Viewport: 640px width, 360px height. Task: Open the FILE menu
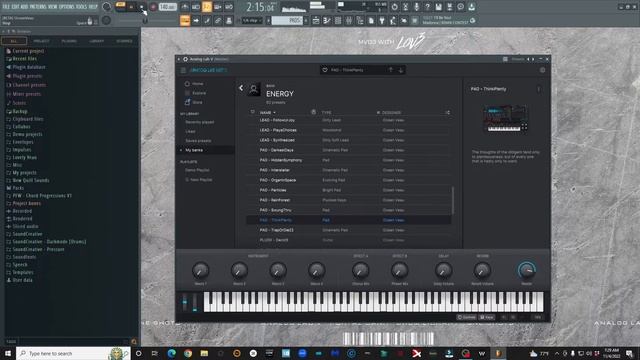6,7
